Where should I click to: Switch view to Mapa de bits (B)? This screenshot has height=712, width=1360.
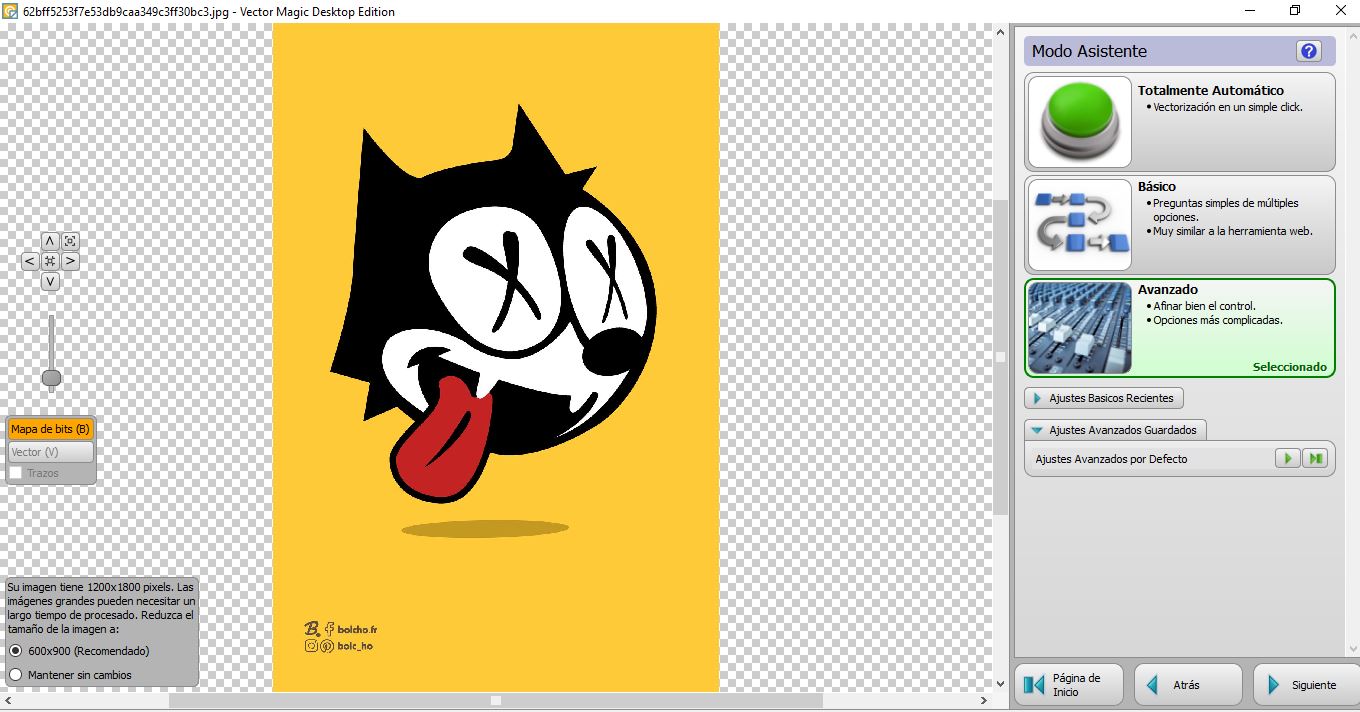pos(51,429)
